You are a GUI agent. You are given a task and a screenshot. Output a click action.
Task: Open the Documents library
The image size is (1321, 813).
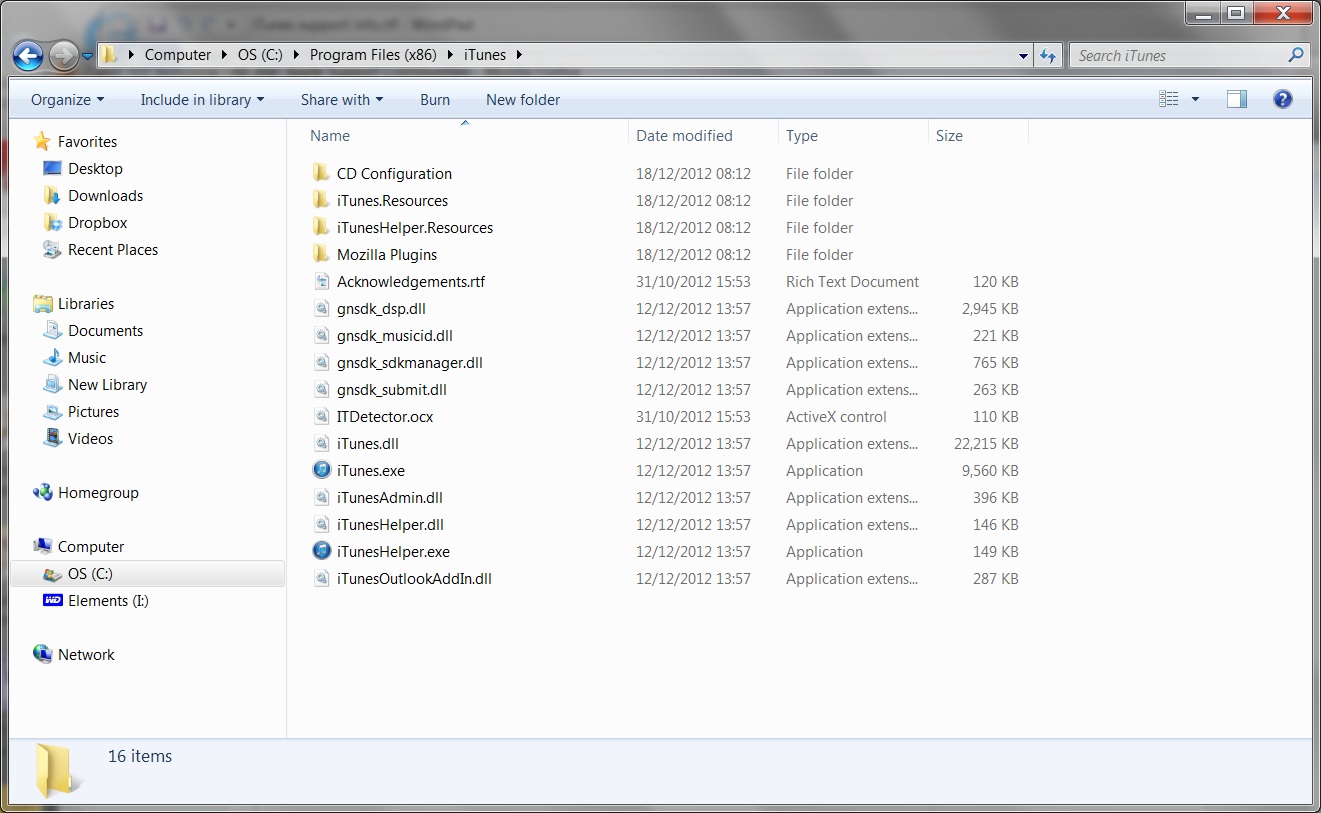tap(105, 331)
